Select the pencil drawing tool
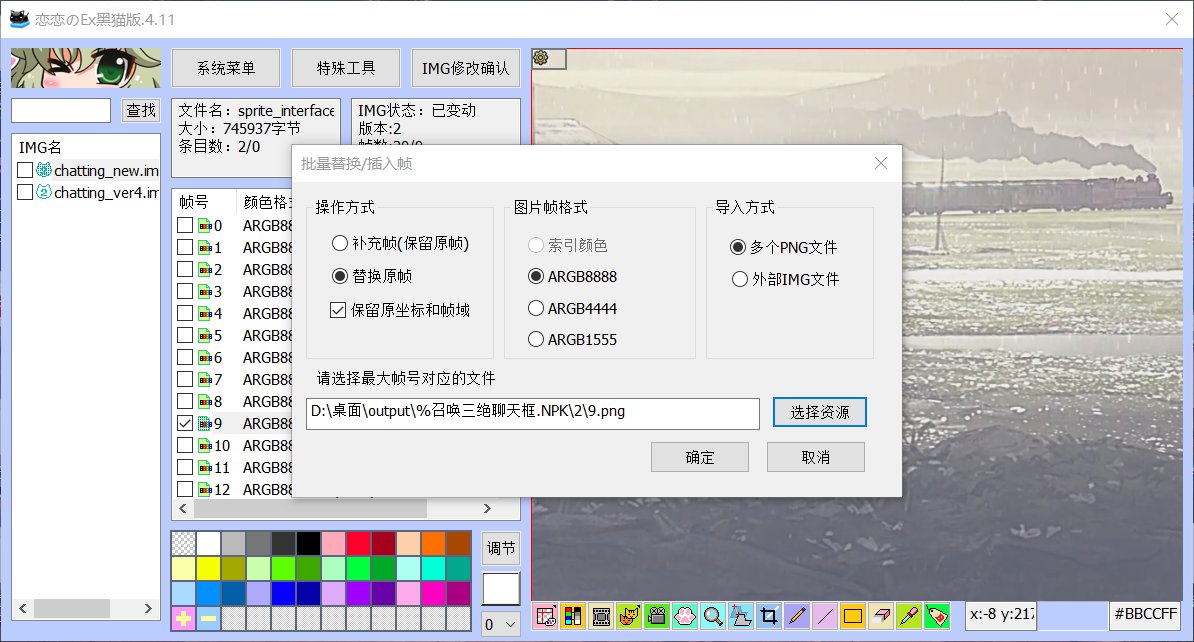Viewport: 1194px width, 642px height. 796,616
